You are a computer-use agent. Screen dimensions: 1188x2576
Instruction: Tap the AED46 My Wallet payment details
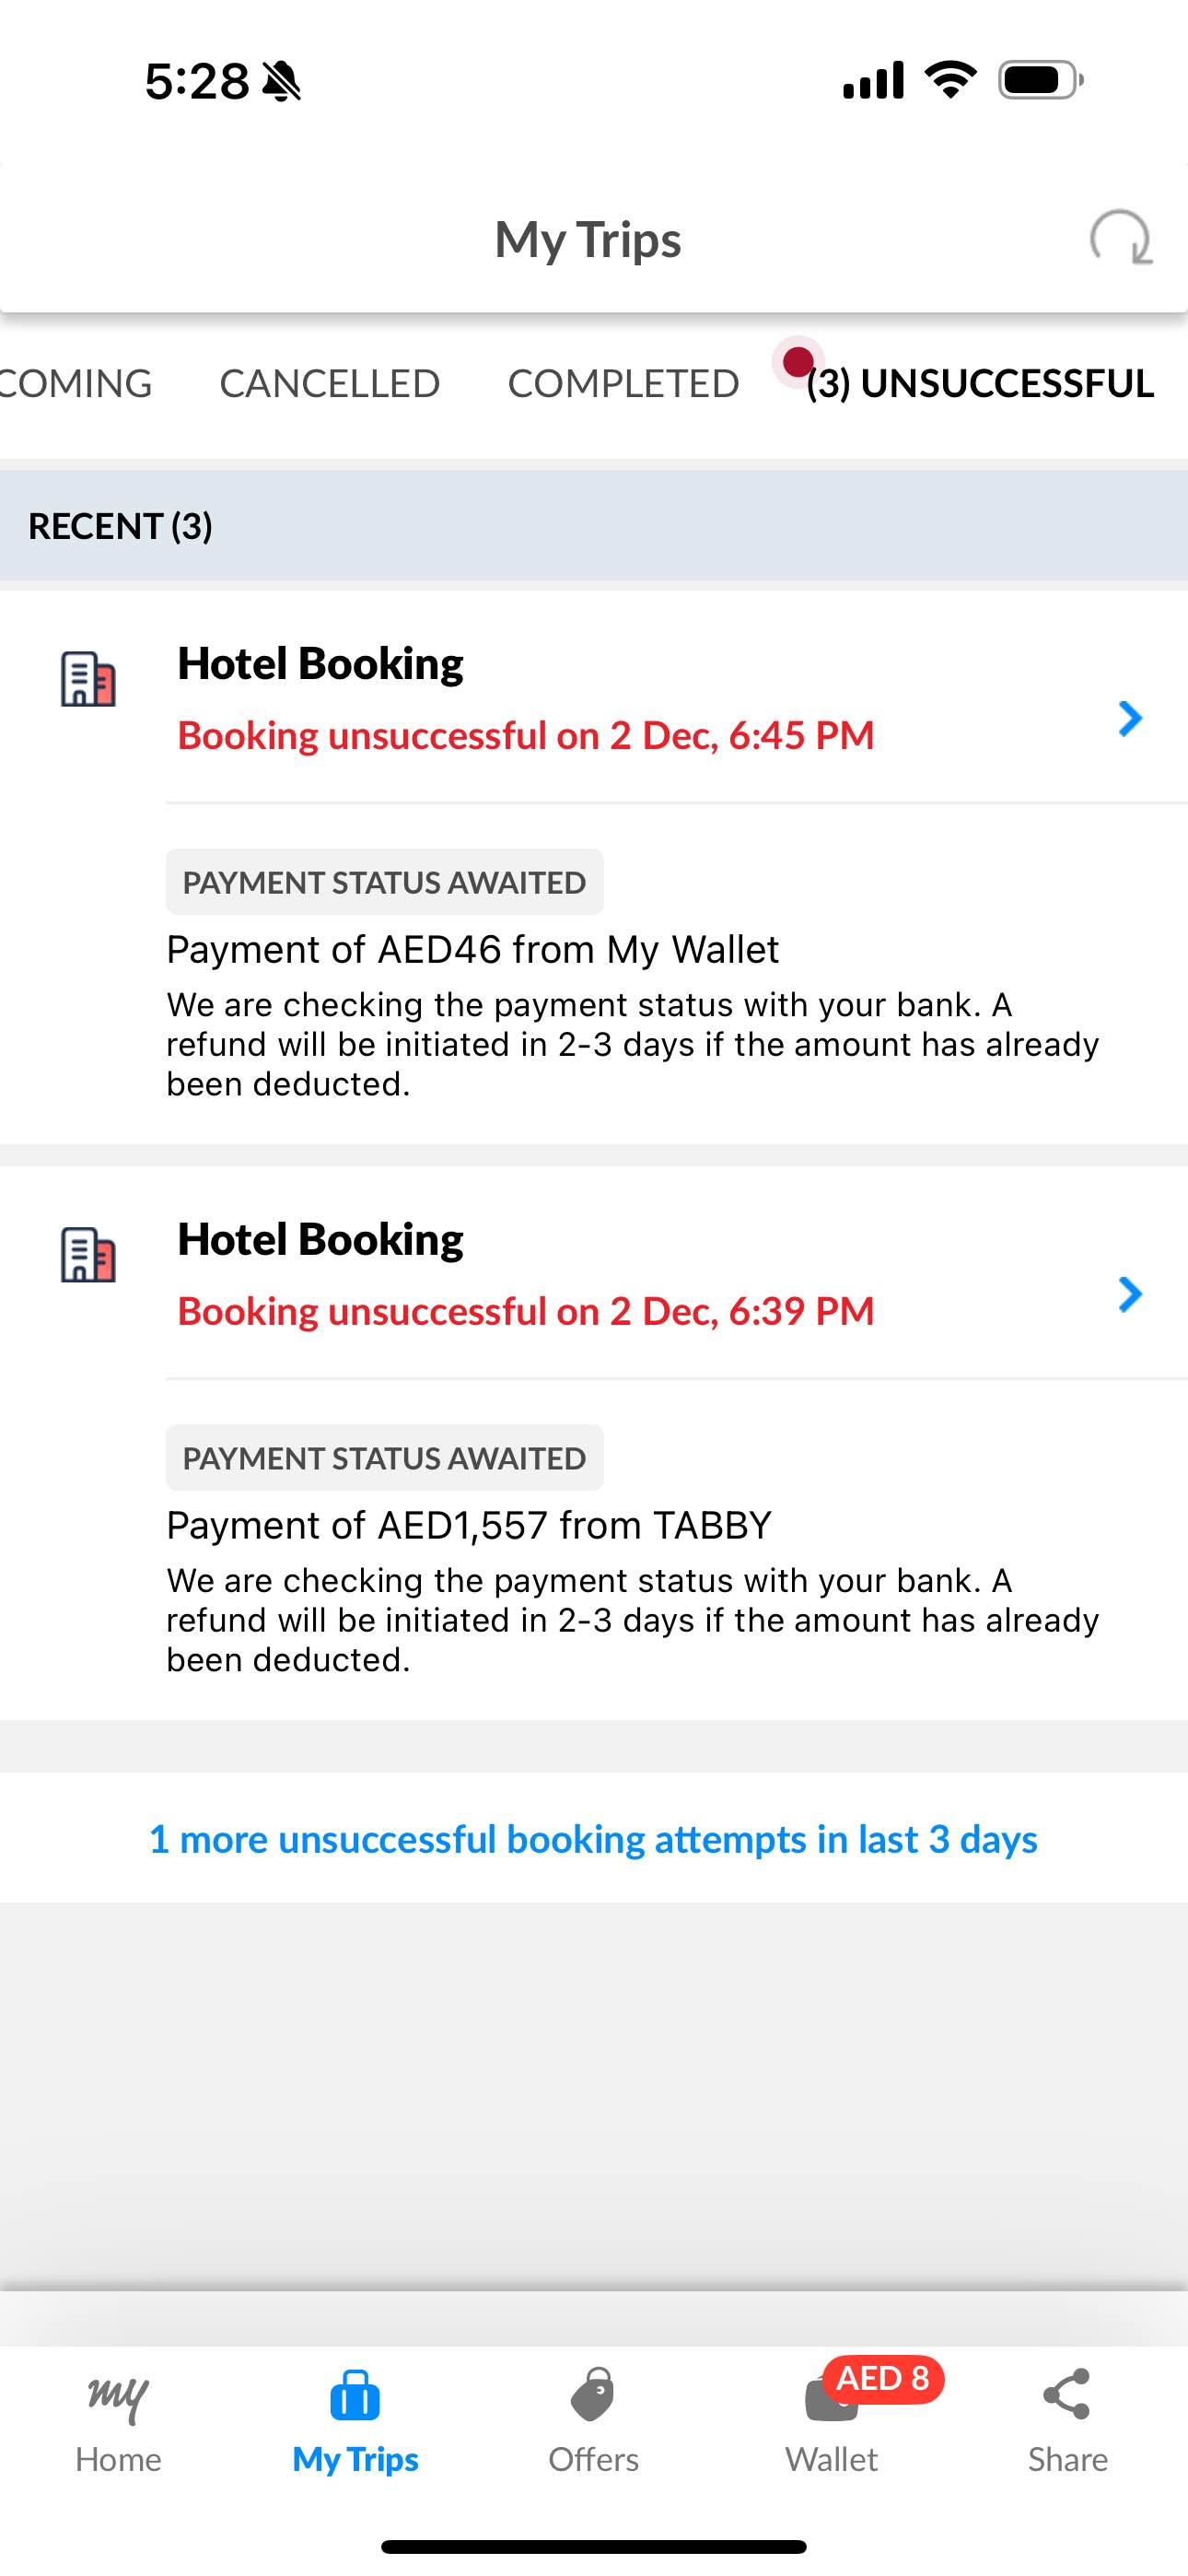pyautogui.click(x=472, y=950)
